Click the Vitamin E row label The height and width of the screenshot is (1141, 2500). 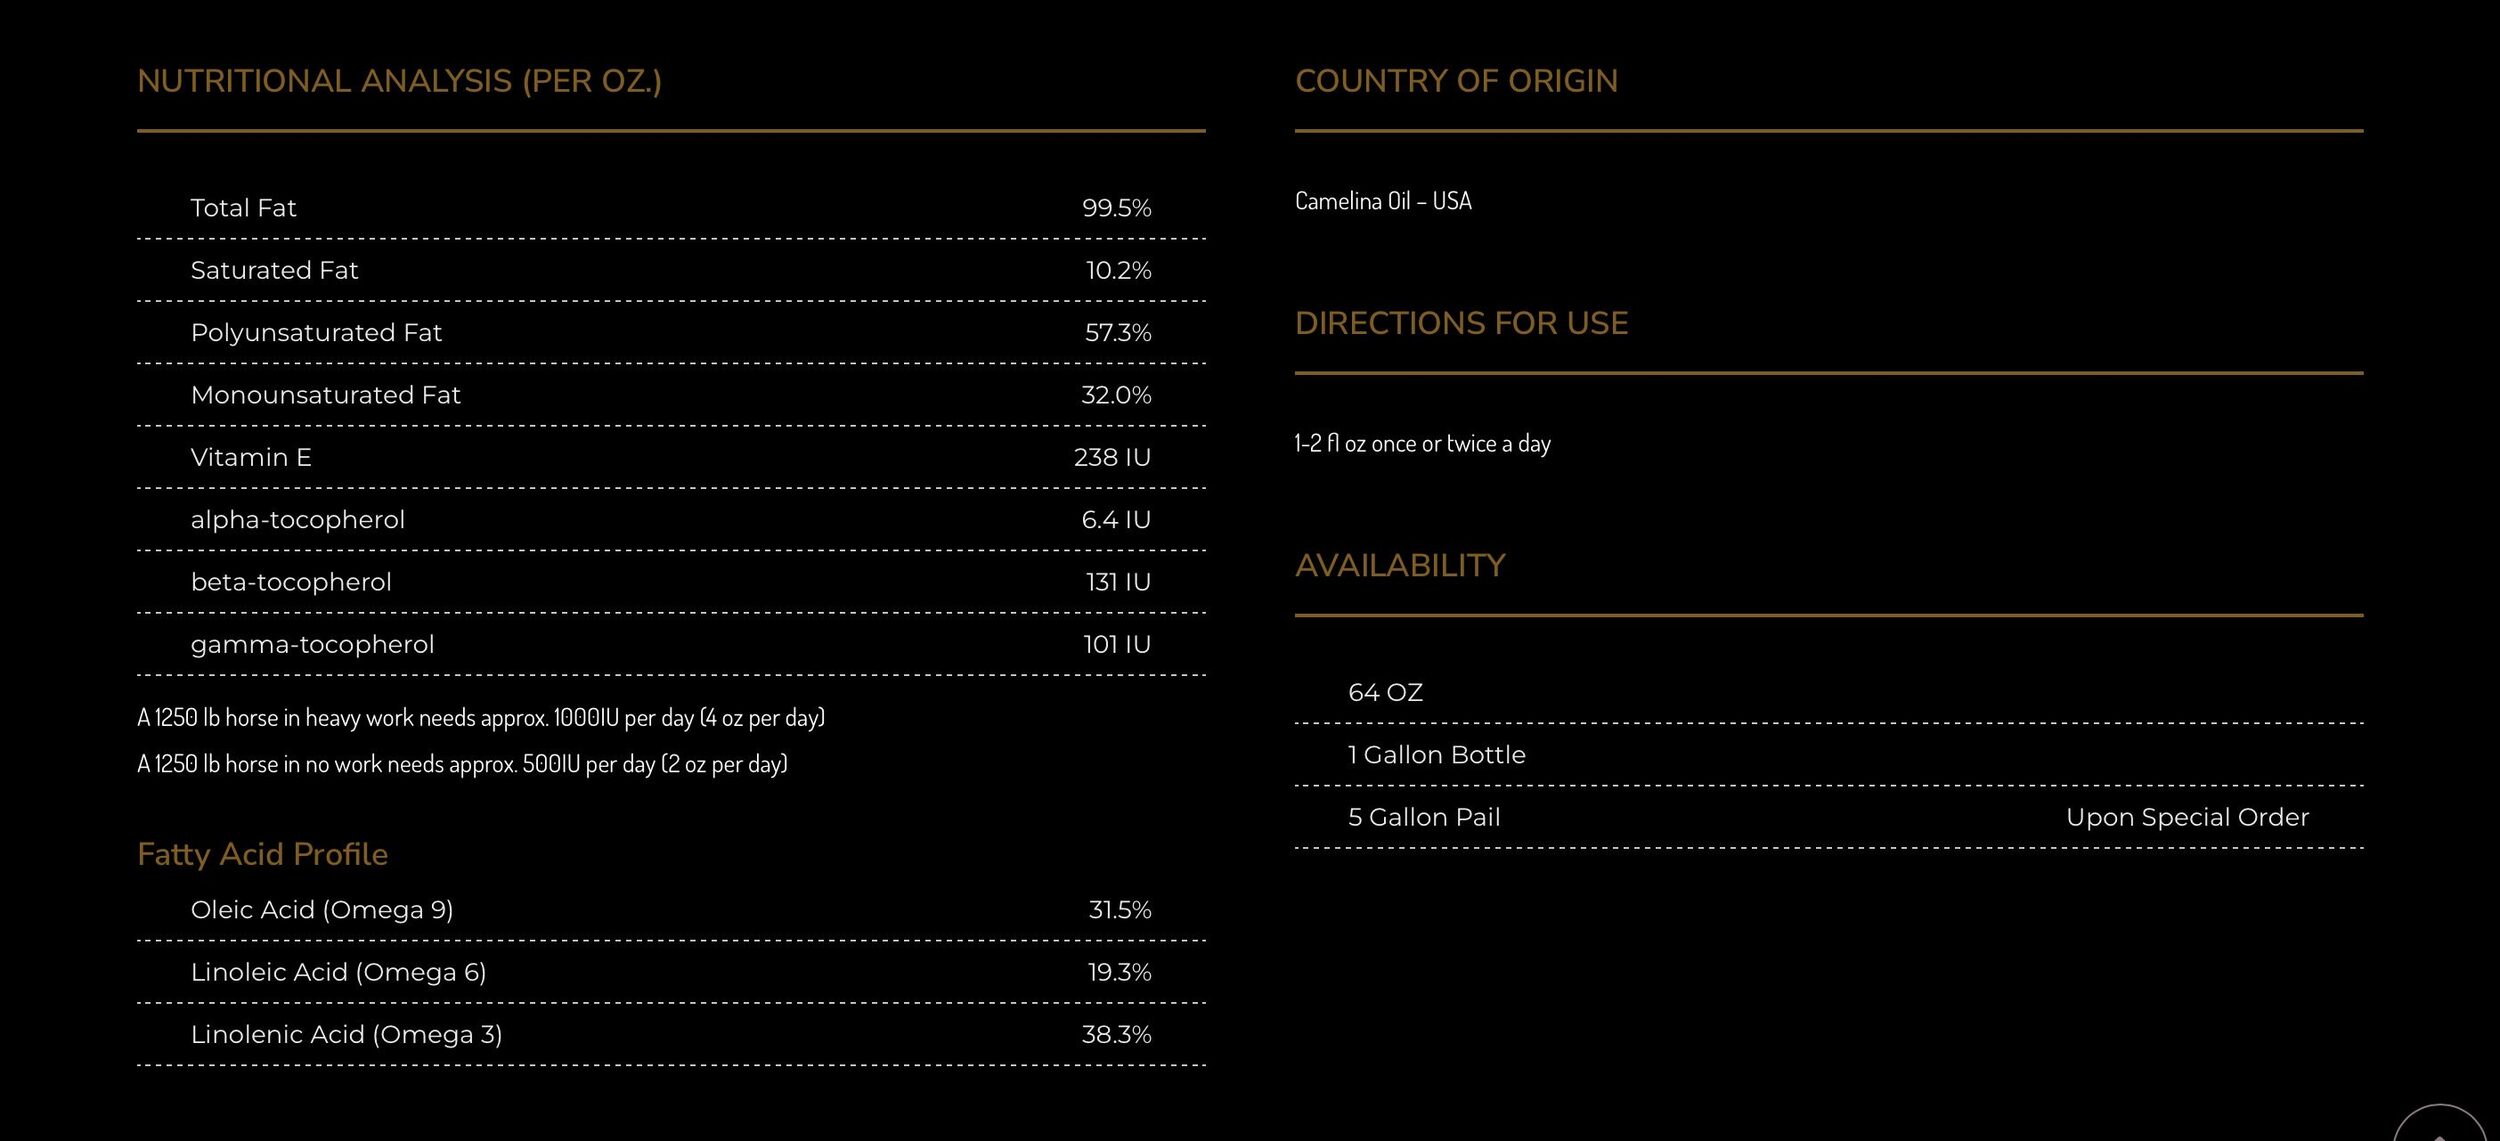[x=251, y=458]
